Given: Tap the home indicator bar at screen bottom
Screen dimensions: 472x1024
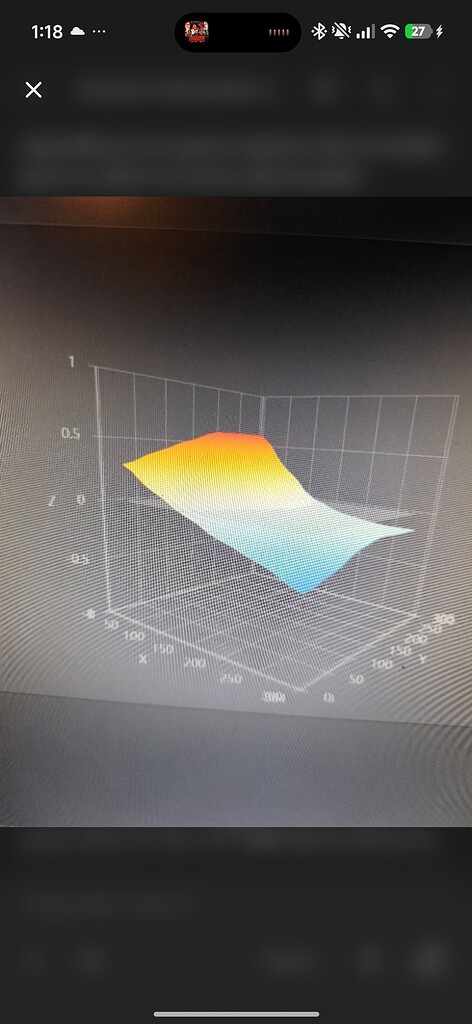Looking at the screenshot, I should [x=236, y=1014].
